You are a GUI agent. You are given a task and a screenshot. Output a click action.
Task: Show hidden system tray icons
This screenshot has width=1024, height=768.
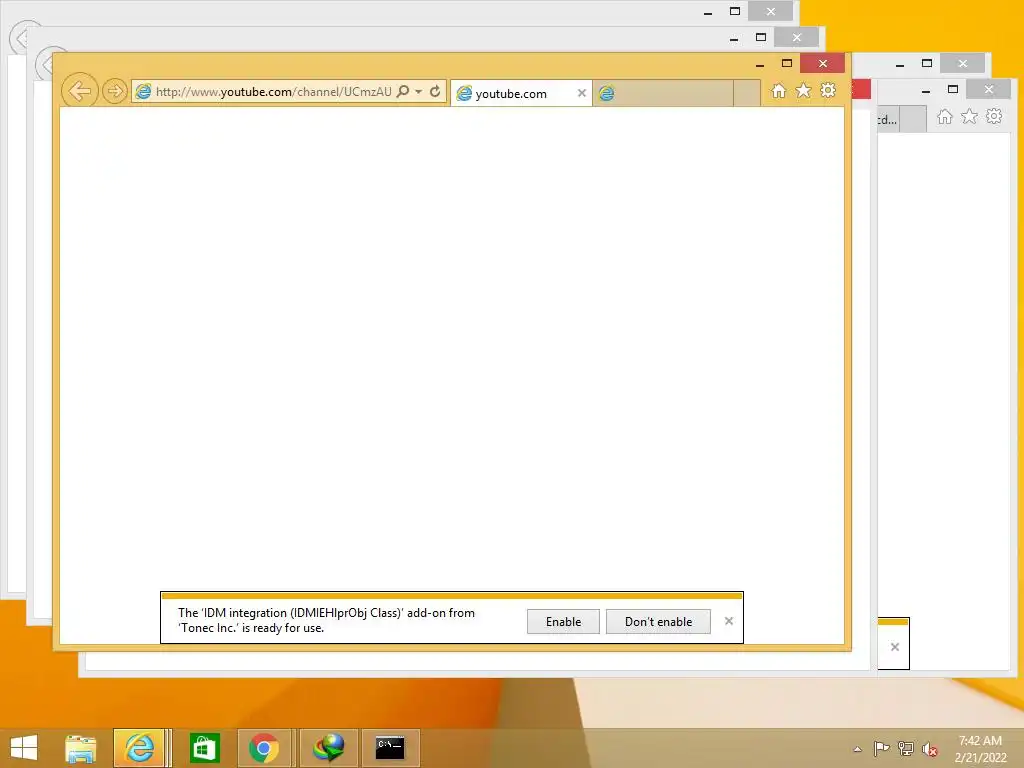pos(857,749)
